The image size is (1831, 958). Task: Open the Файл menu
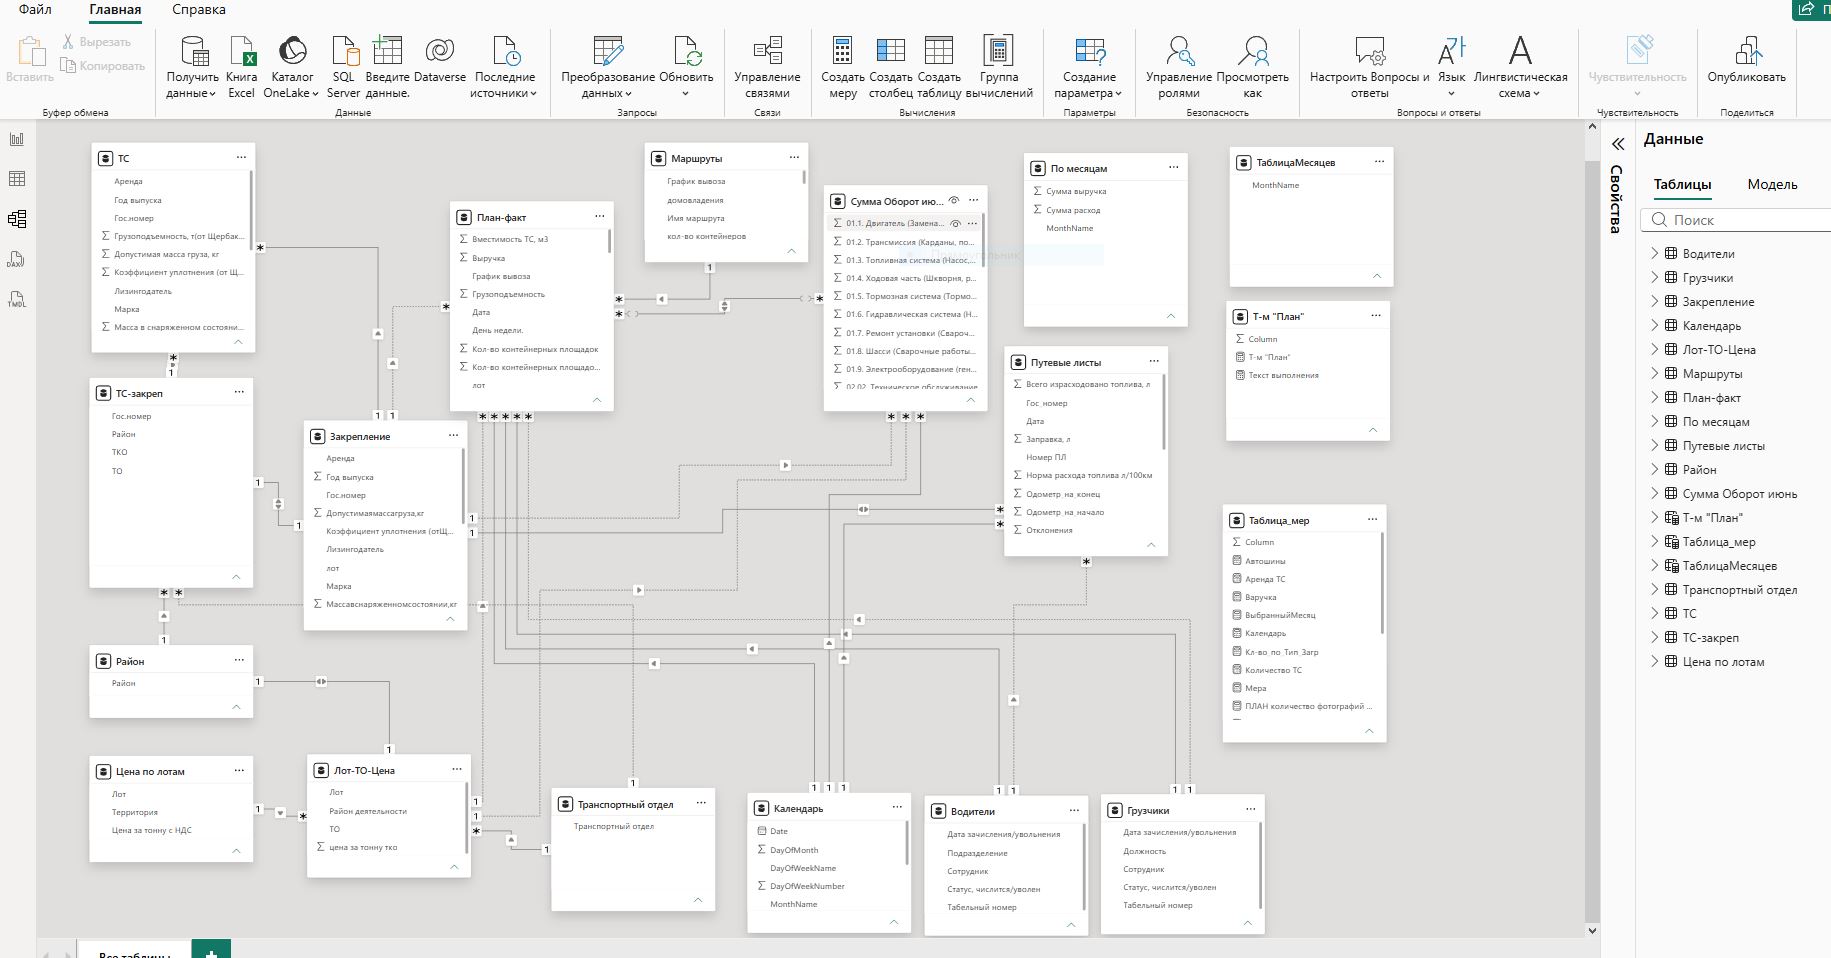click(x=35, y=9)
